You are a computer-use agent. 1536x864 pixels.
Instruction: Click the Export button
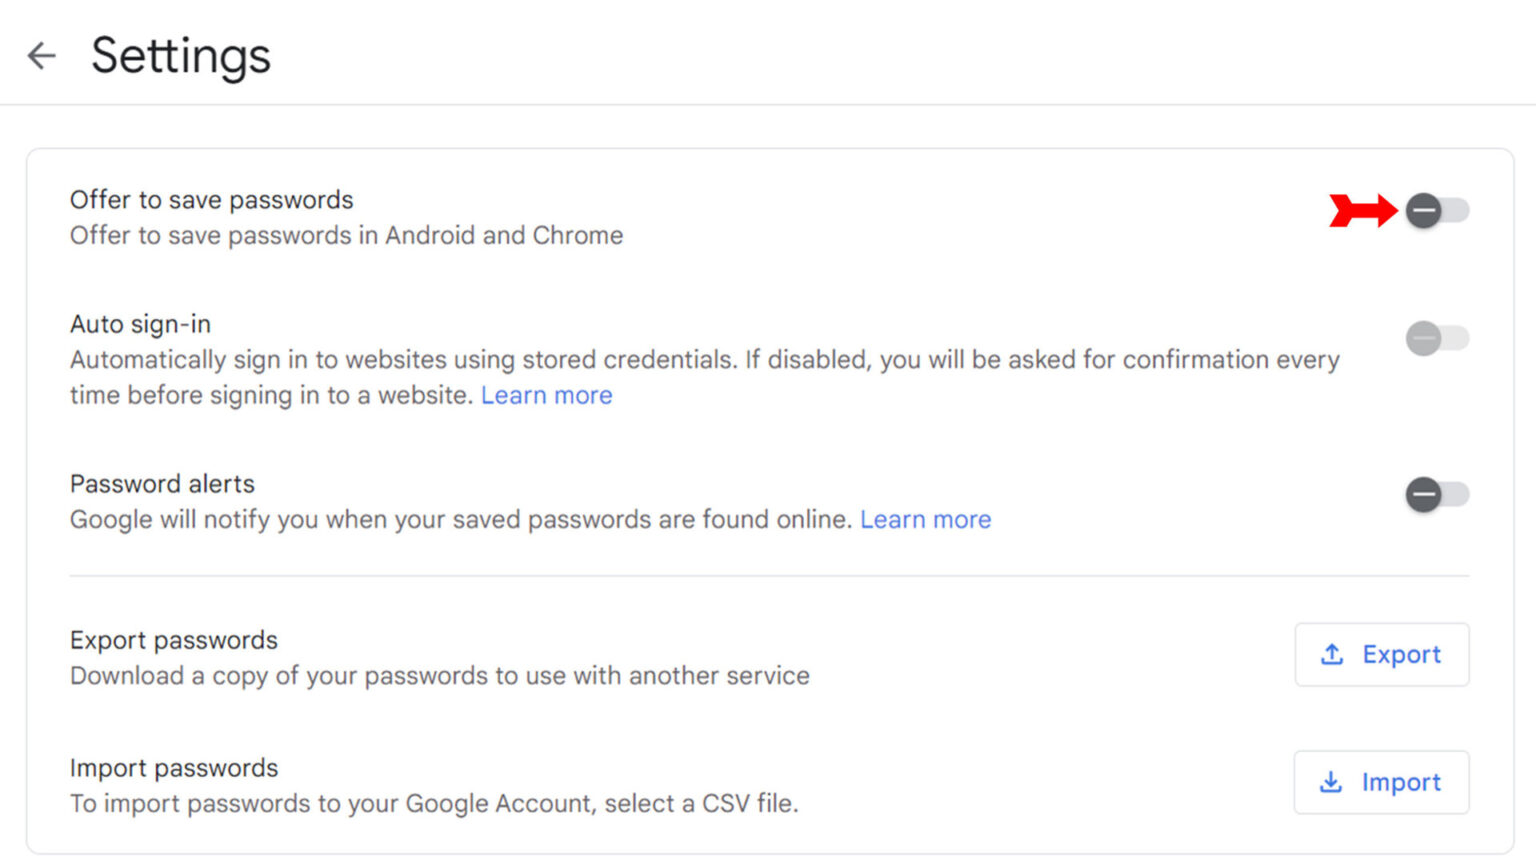1382,654
